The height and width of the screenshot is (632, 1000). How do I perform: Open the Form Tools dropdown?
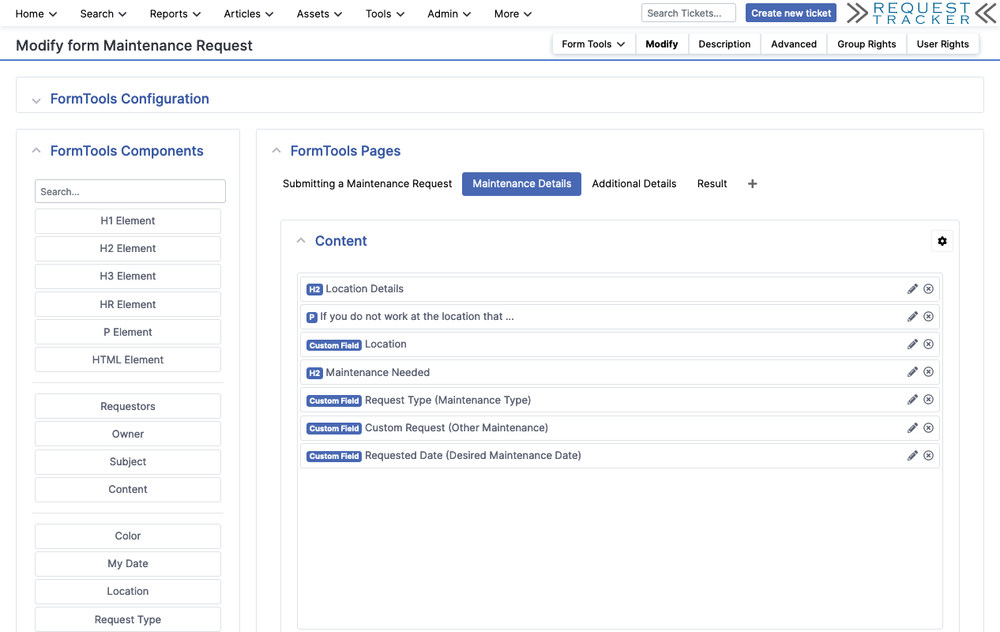(x=592, y=44)
